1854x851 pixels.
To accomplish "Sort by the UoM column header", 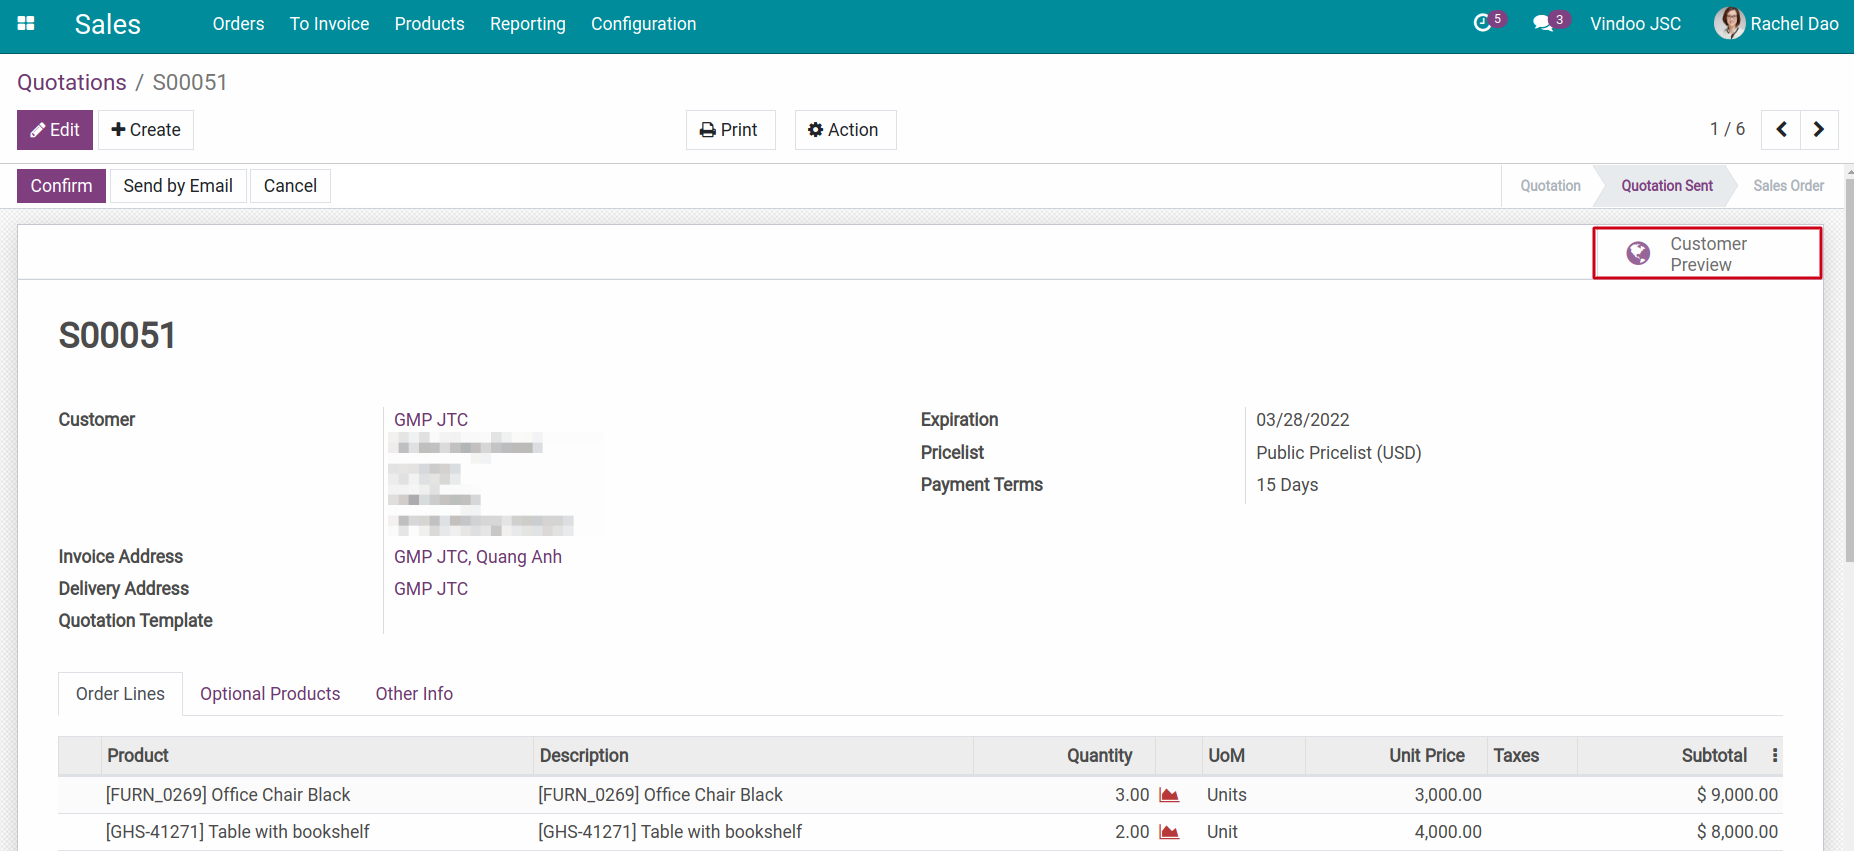I will point(1254,756).
